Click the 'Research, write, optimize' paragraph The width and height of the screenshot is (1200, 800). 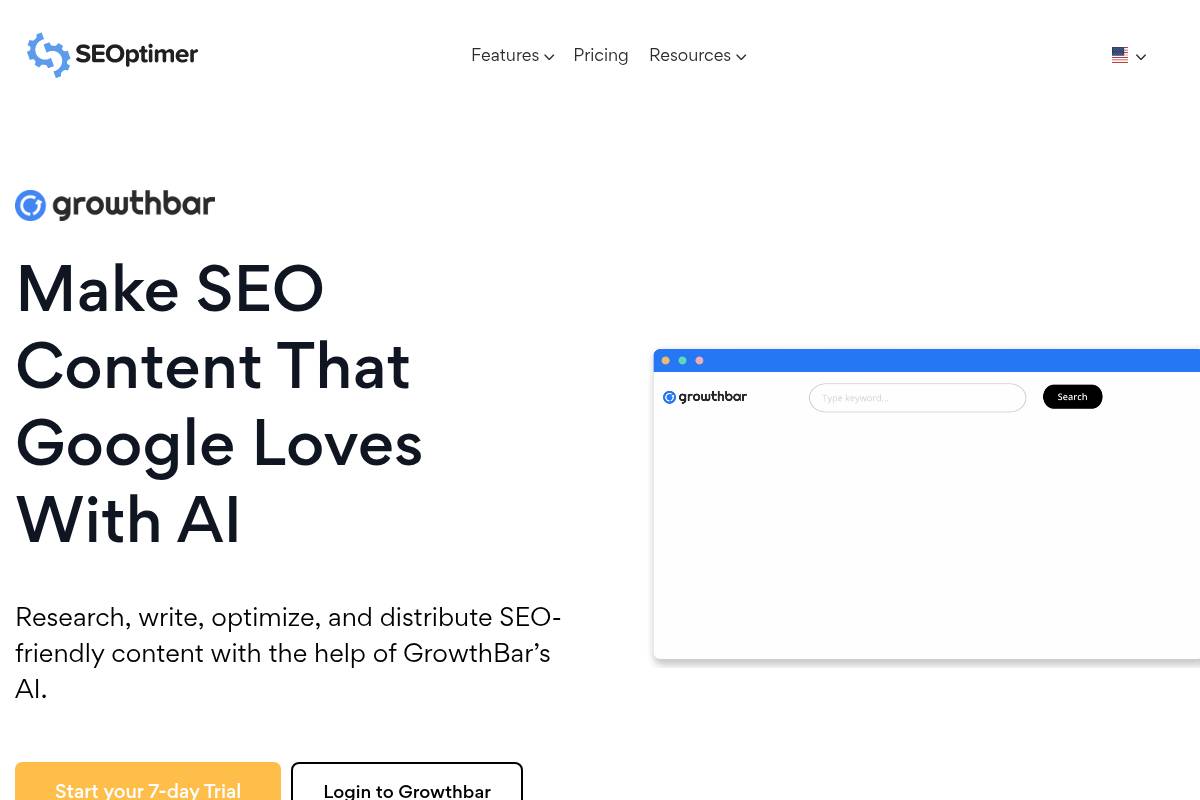pos(288,653)
